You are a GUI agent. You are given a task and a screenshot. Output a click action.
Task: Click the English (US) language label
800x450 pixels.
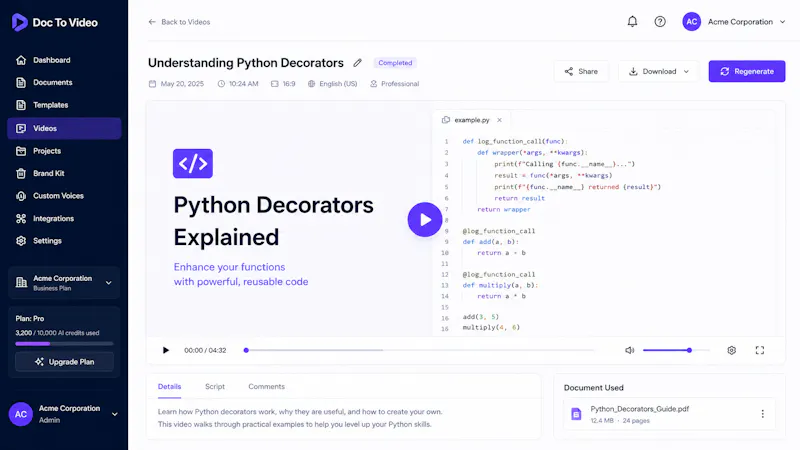[338, 84]
